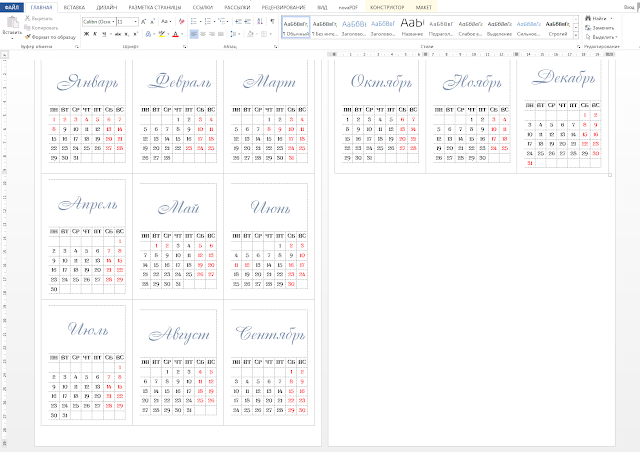Viewport: 640px width, 452px height.
Task: Click the Increase Indent icon
Action: [x=248, y=22]
